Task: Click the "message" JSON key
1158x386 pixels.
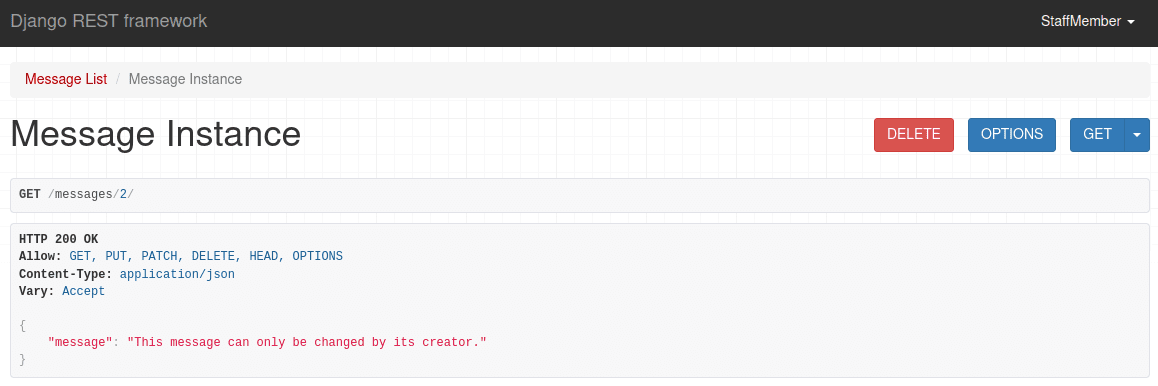Action: (80, 342)
